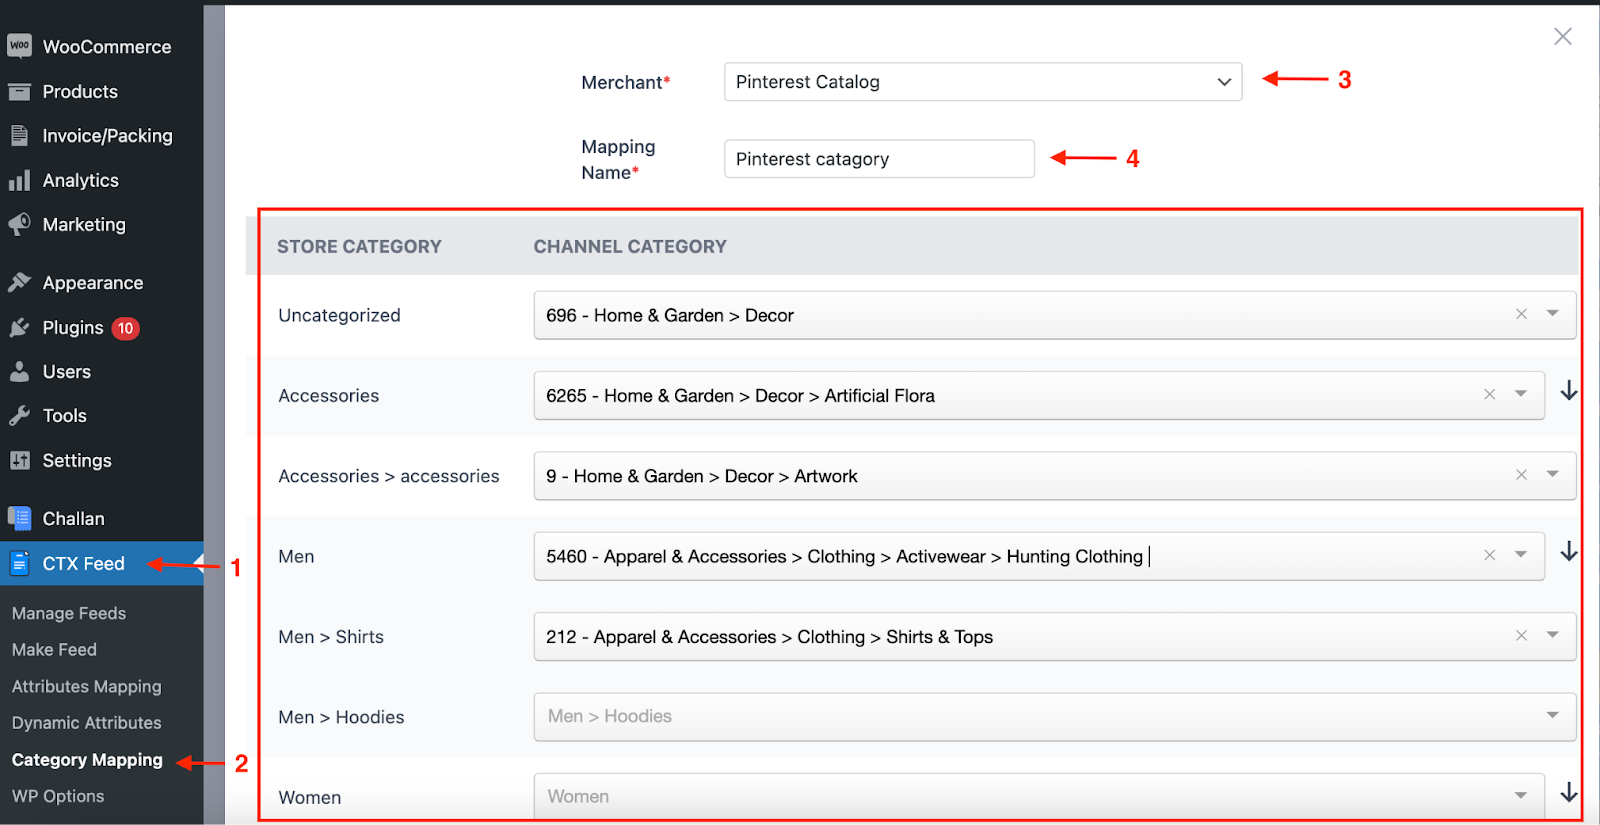Click the 'CHANNEL CATEGORY' column header

point(630,247)
